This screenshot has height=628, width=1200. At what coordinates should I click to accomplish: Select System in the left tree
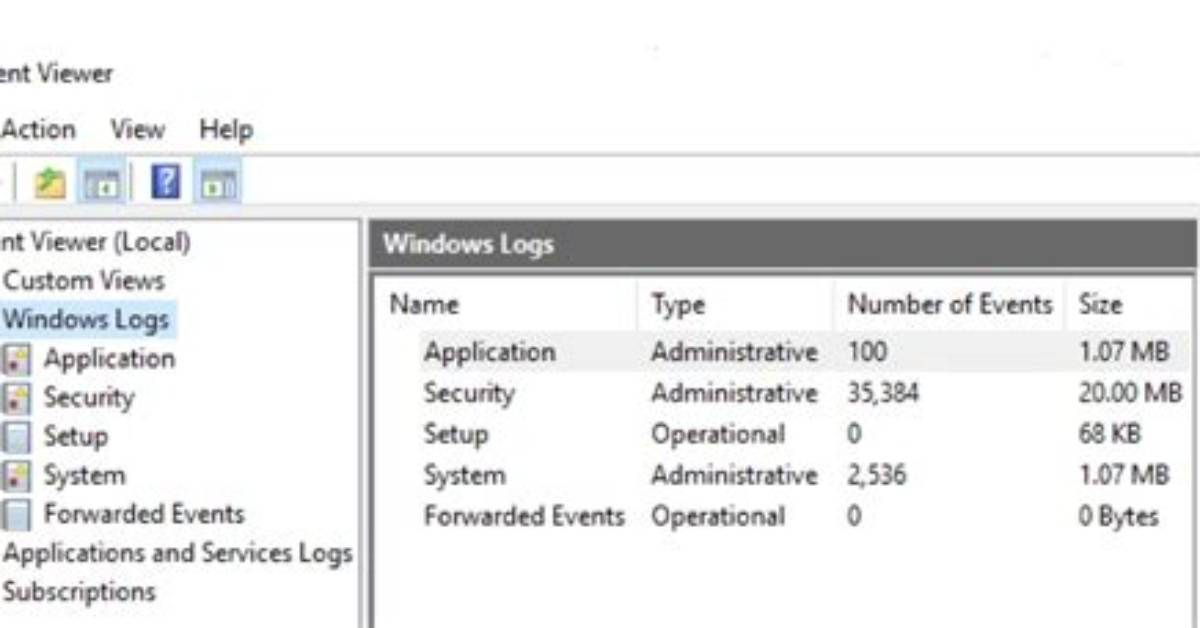point(84,476)
